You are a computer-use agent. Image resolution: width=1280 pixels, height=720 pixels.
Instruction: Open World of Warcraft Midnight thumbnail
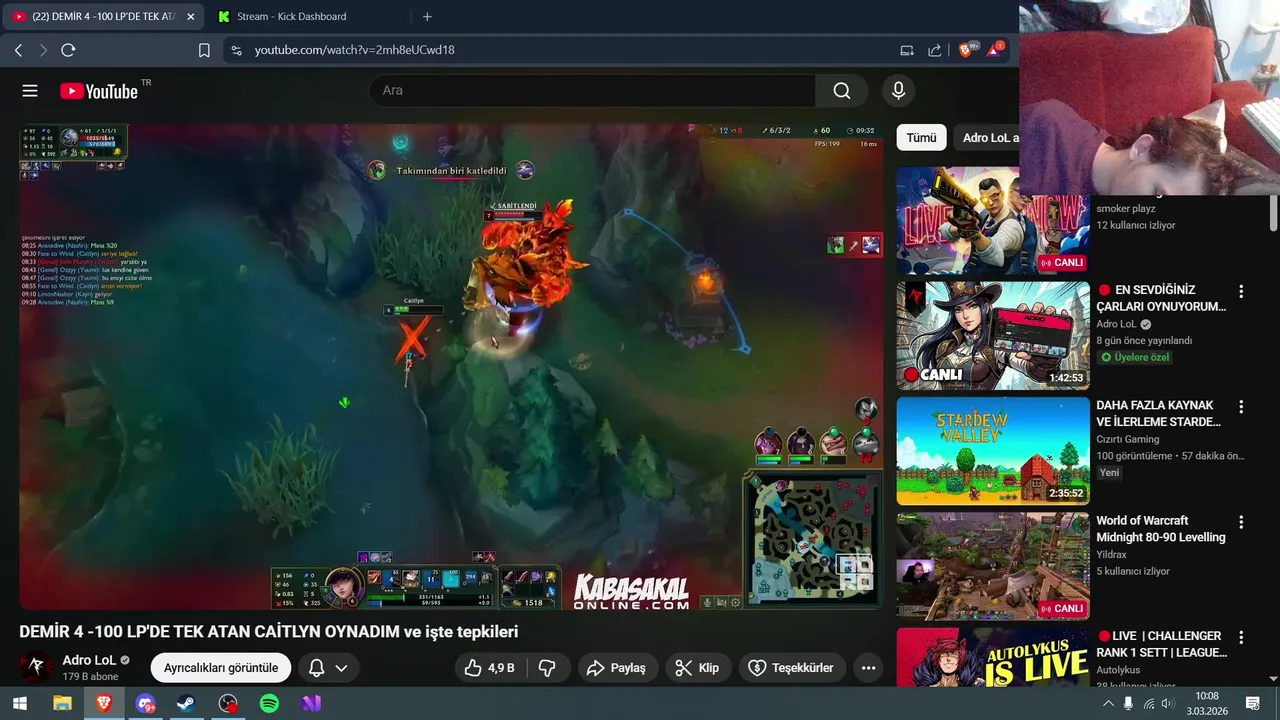993,566
